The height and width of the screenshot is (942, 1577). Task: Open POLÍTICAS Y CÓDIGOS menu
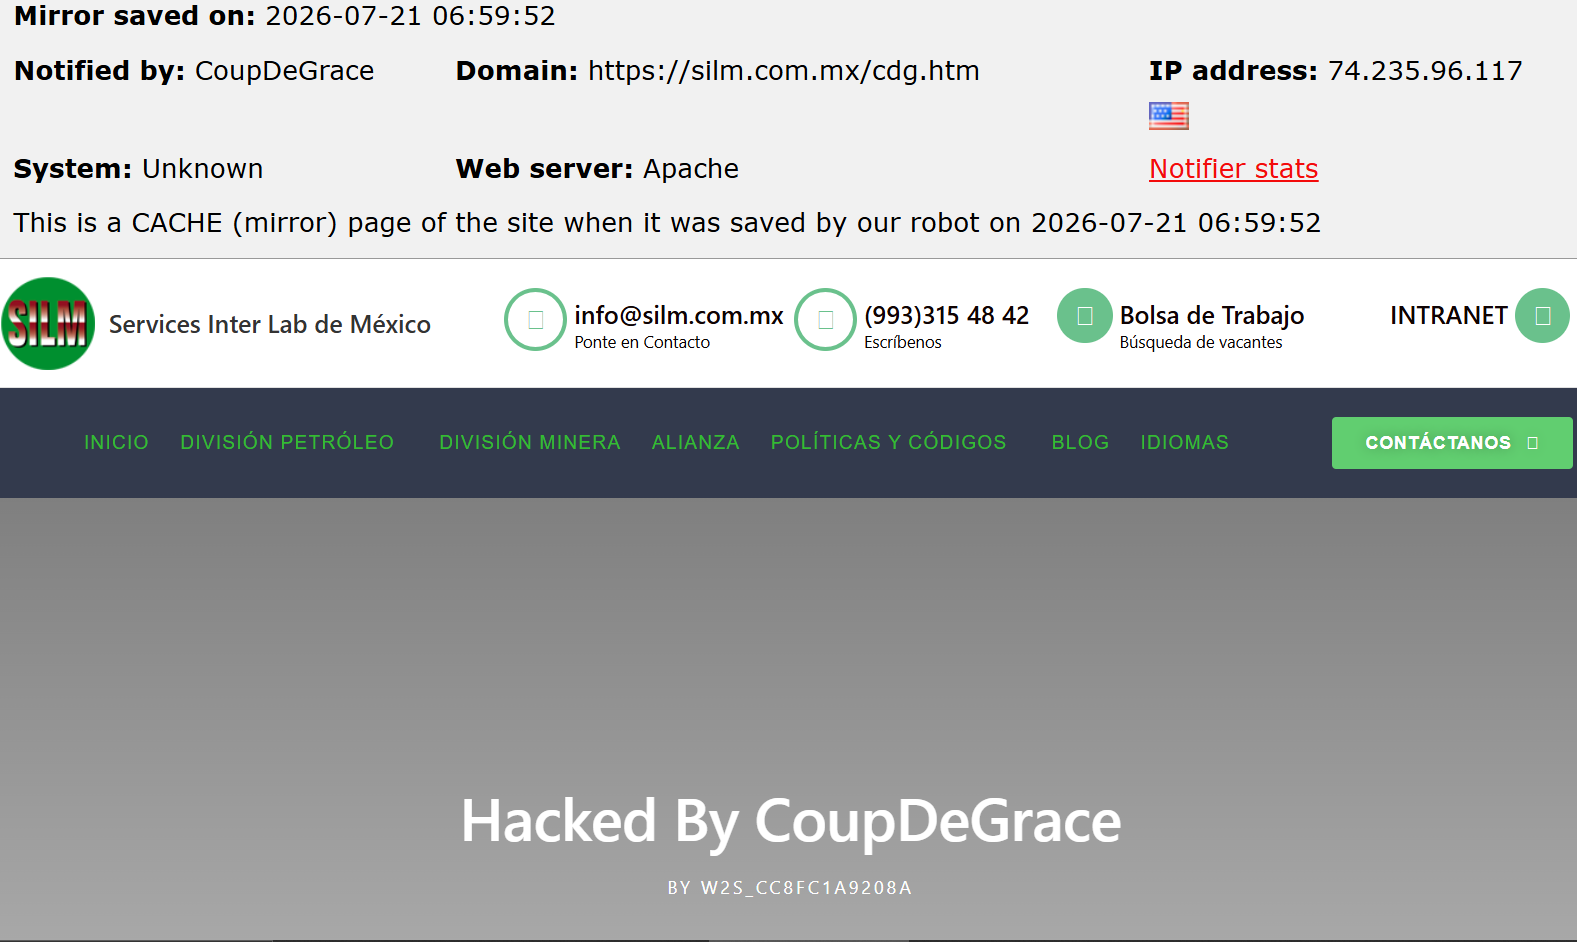coord(888,442)
